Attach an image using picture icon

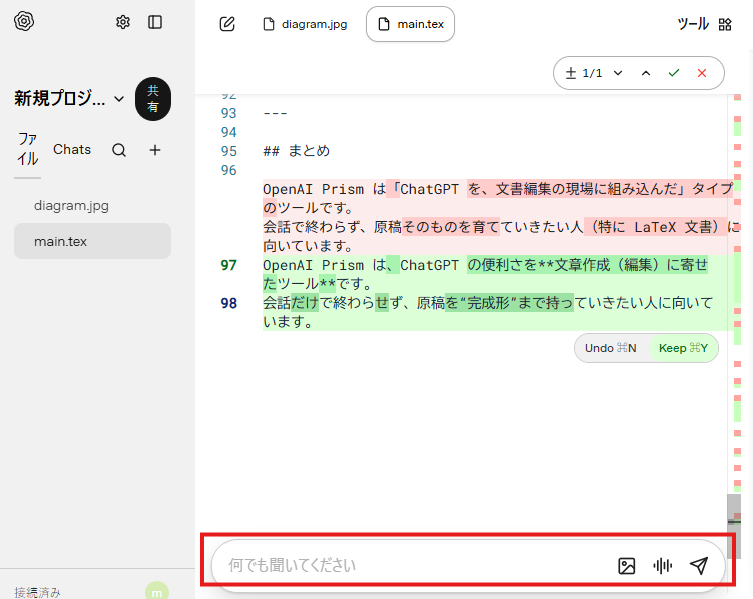click(x=627, y=566)
